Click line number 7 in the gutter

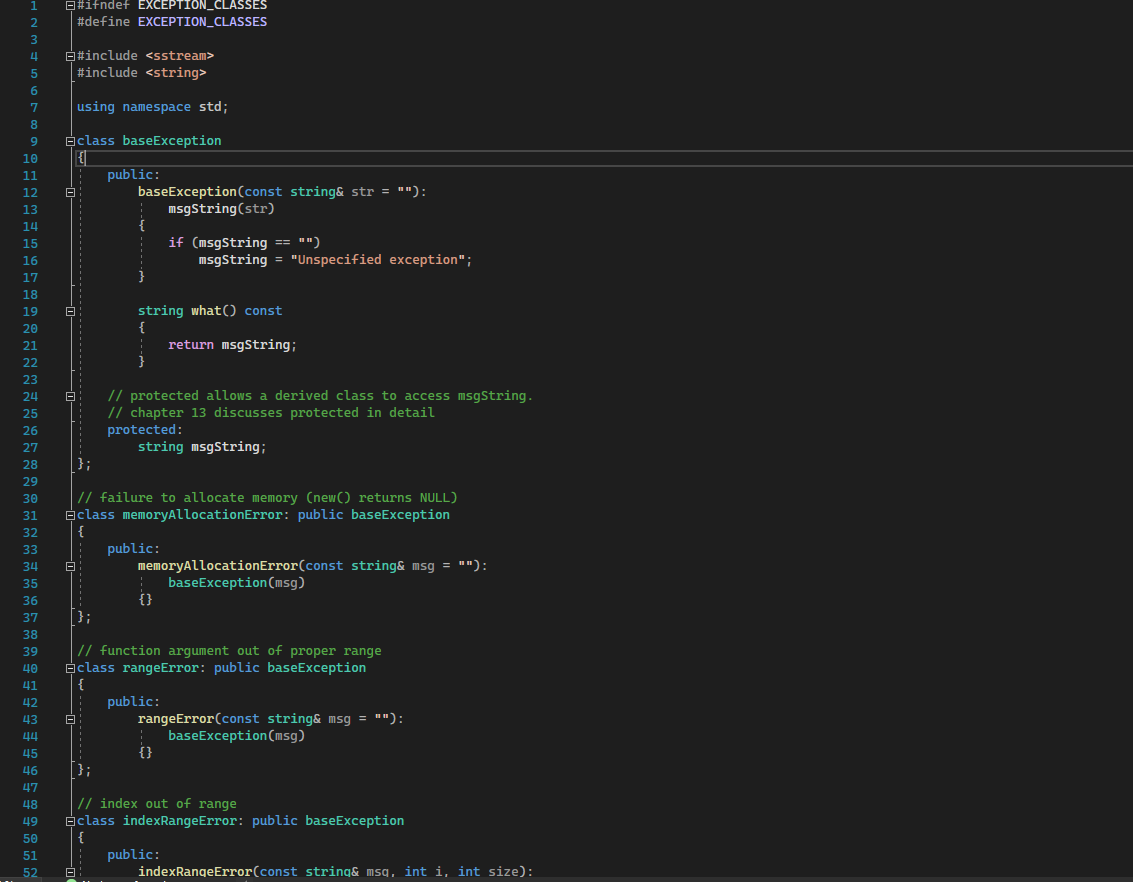point(34,108)
